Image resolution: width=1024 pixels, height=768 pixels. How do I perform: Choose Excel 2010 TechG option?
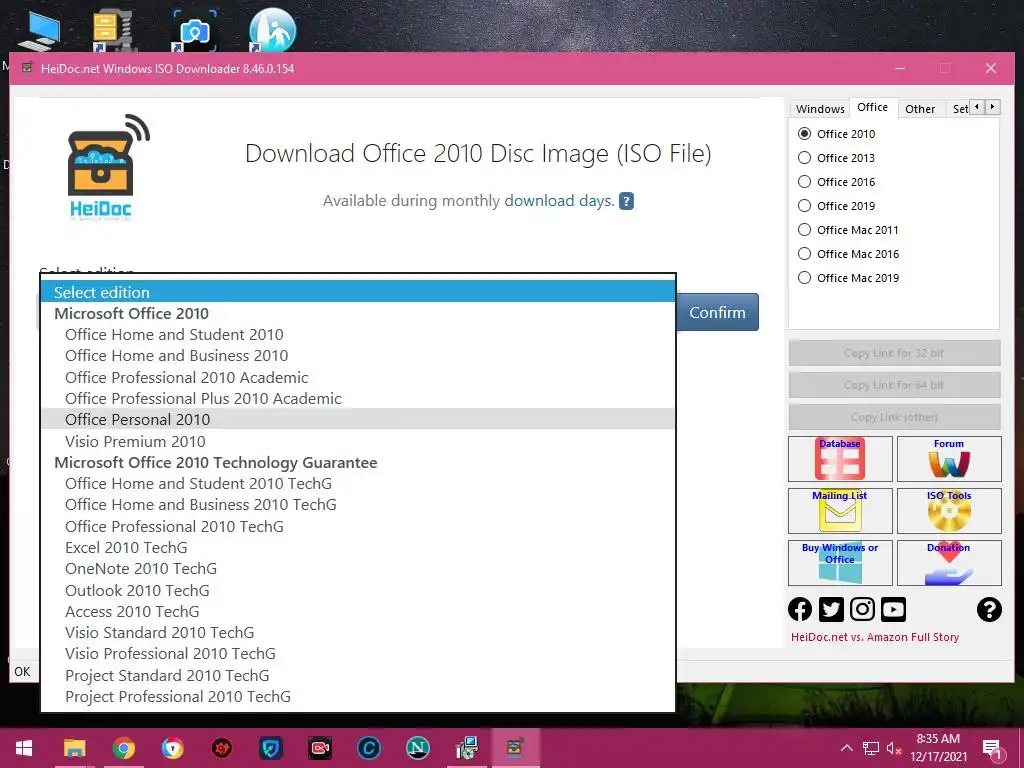tap(358, 547)
